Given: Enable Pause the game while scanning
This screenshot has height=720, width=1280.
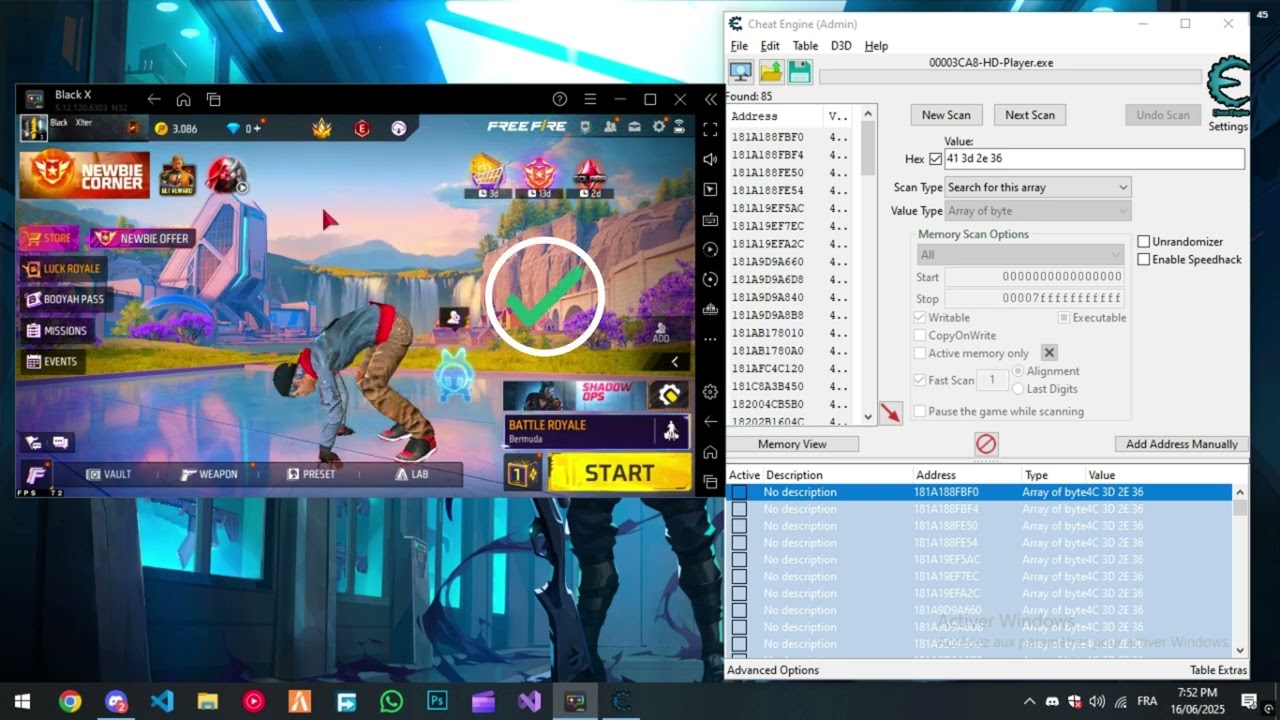Looking at the screenshot, I should pos(920,412).
